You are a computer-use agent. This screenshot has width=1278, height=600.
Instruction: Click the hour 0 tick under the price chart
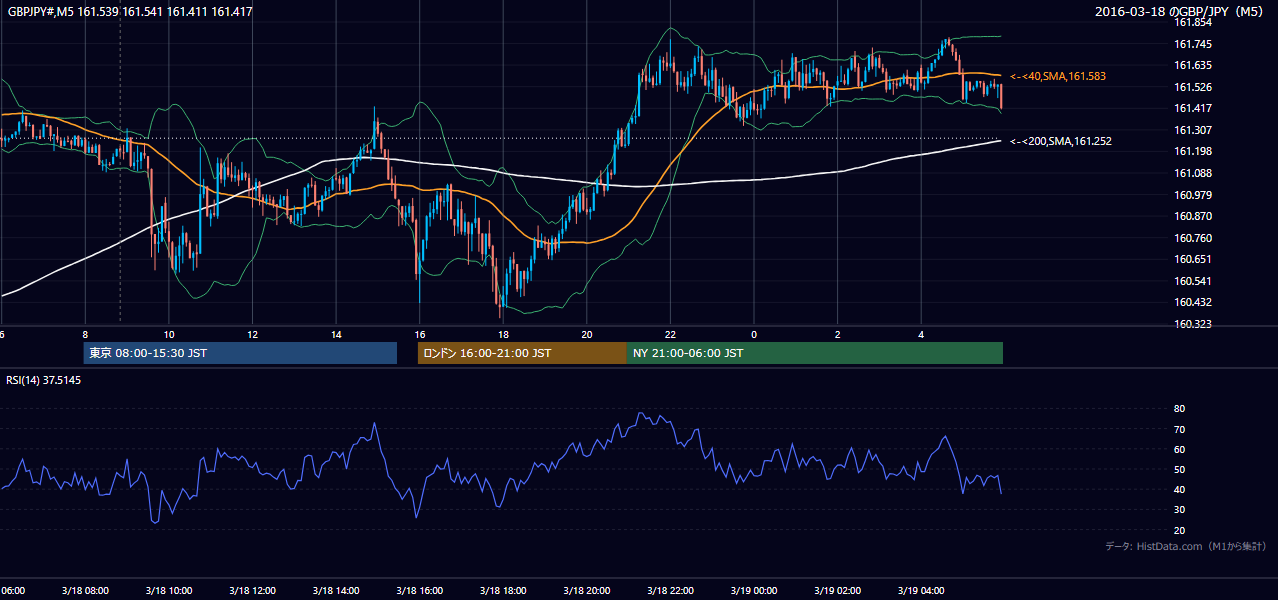[754, 335]
